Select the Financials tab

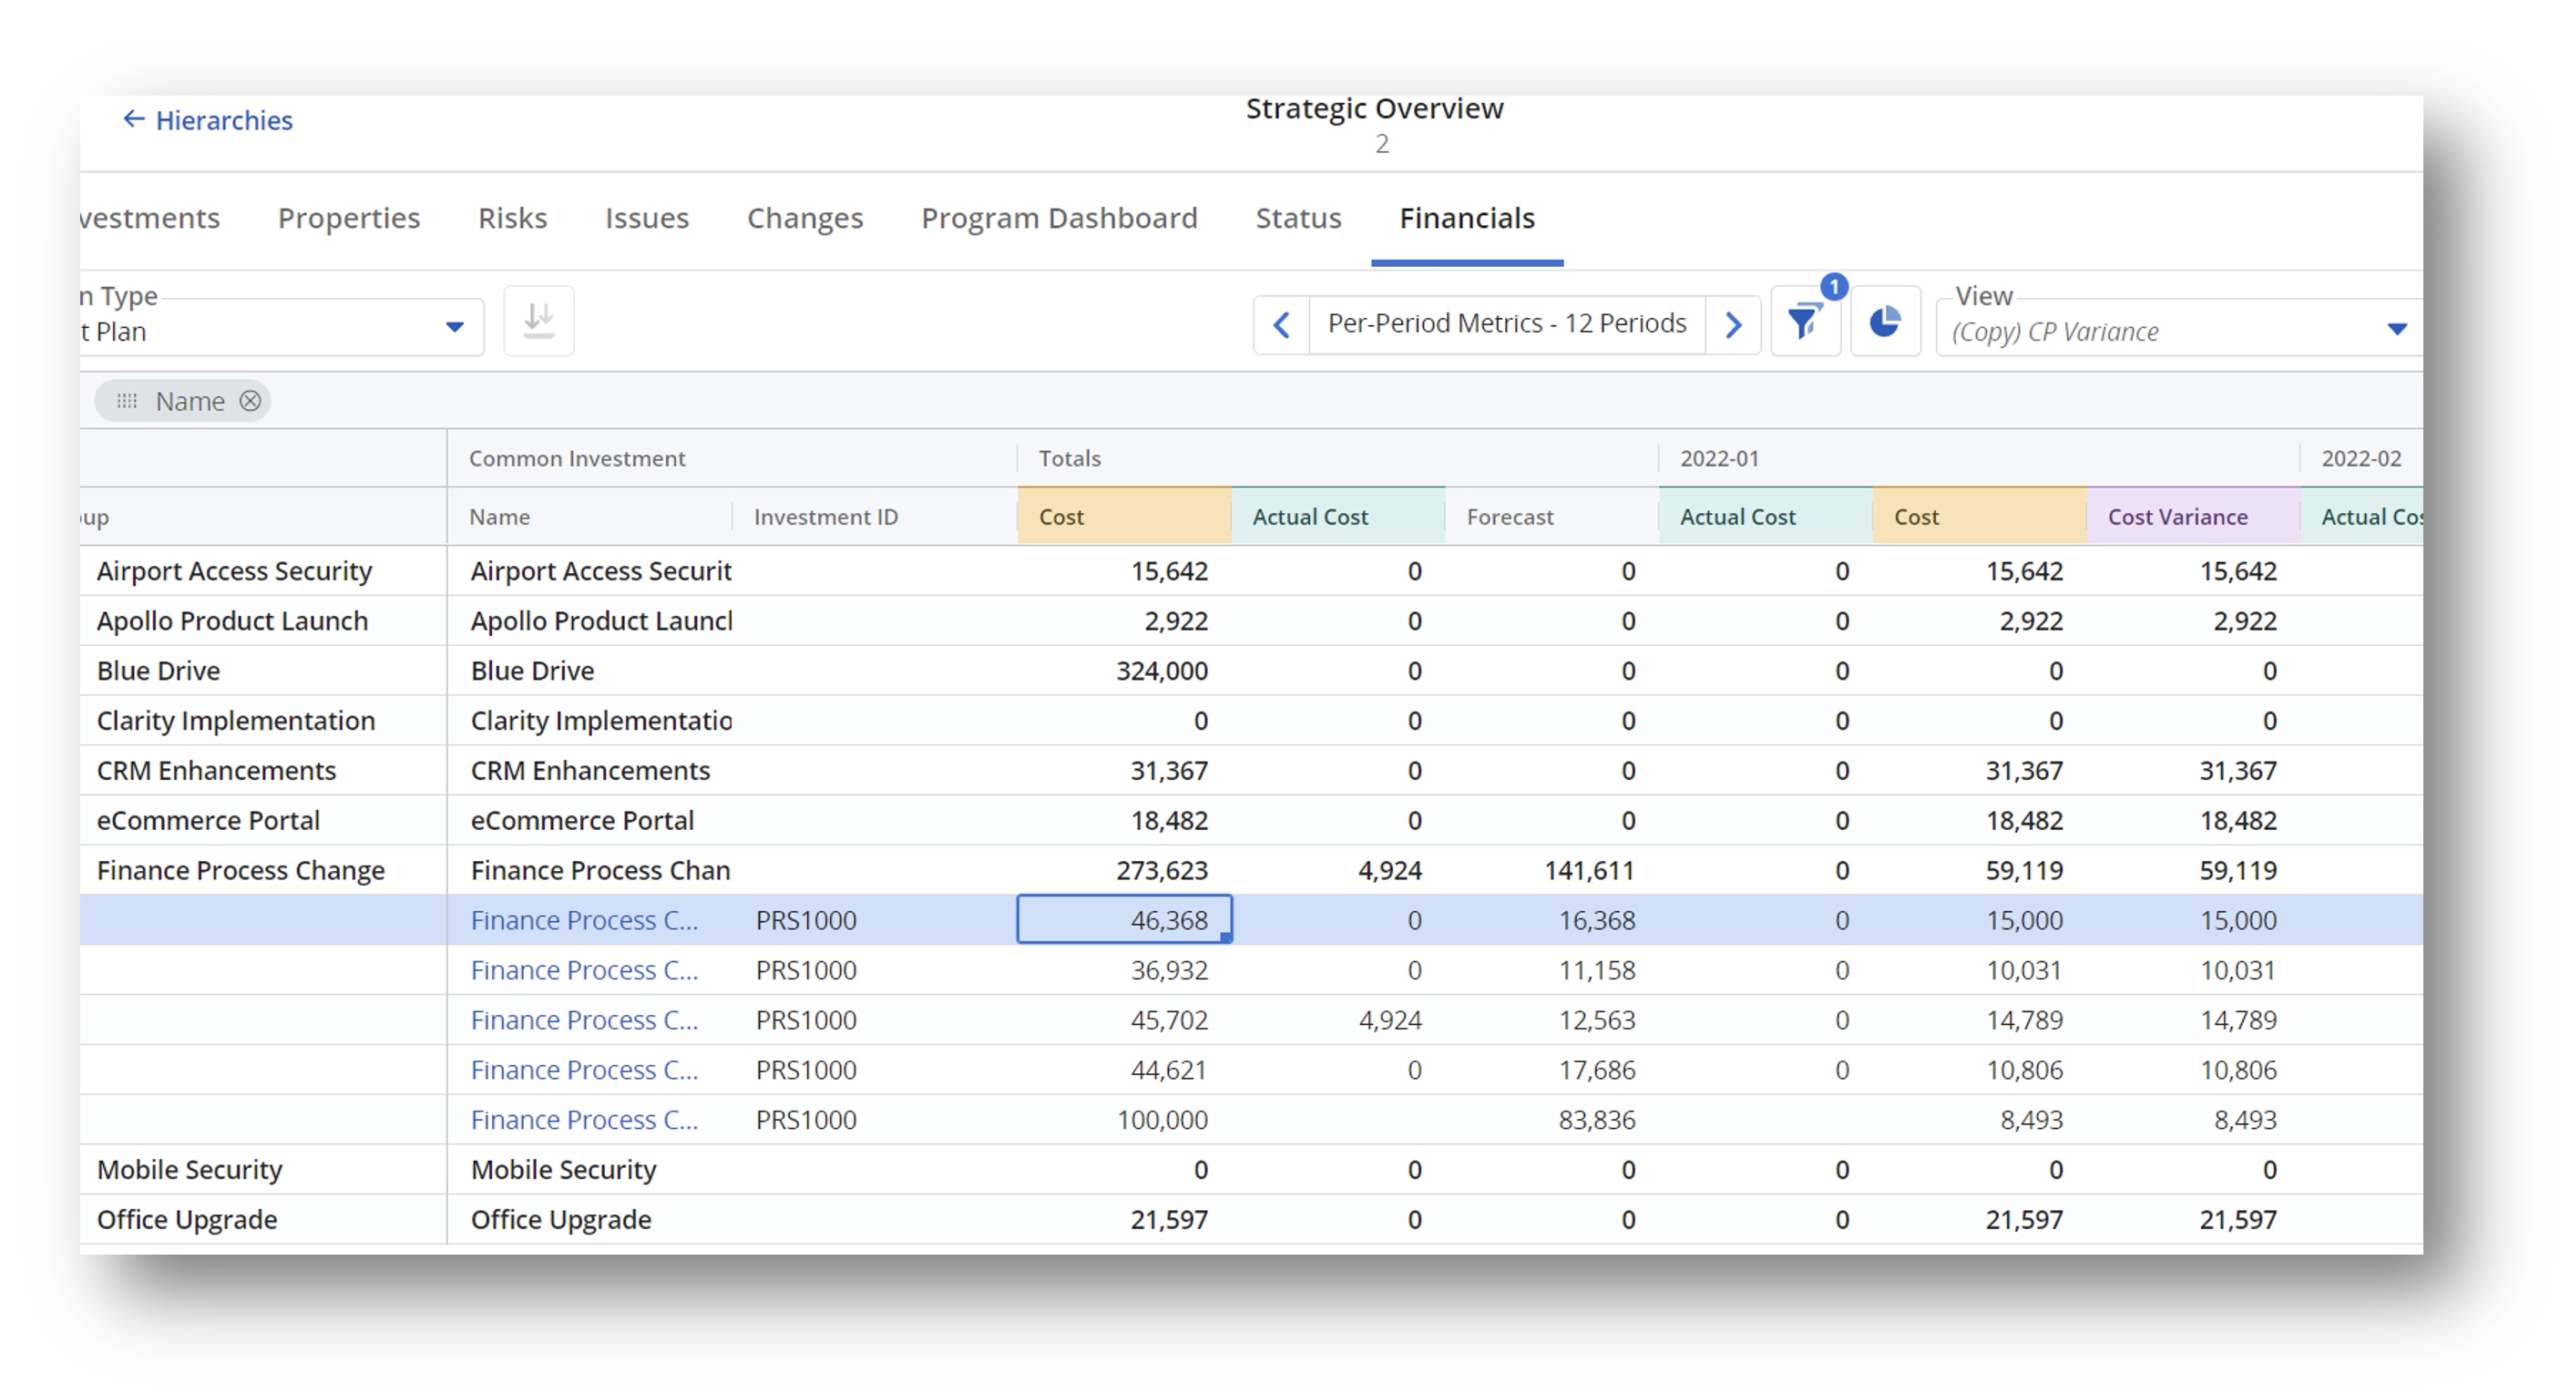pyautogui.click(x=1467, y=218)
